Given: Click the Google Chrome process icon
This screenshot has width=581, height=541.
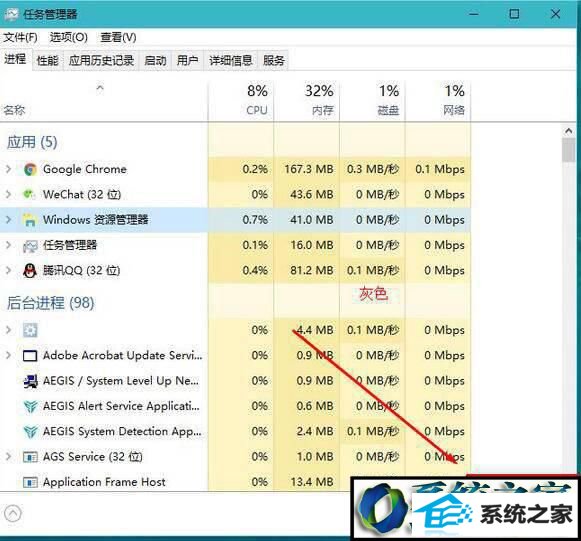Looking at the screenshot, I should click(30, 169).
